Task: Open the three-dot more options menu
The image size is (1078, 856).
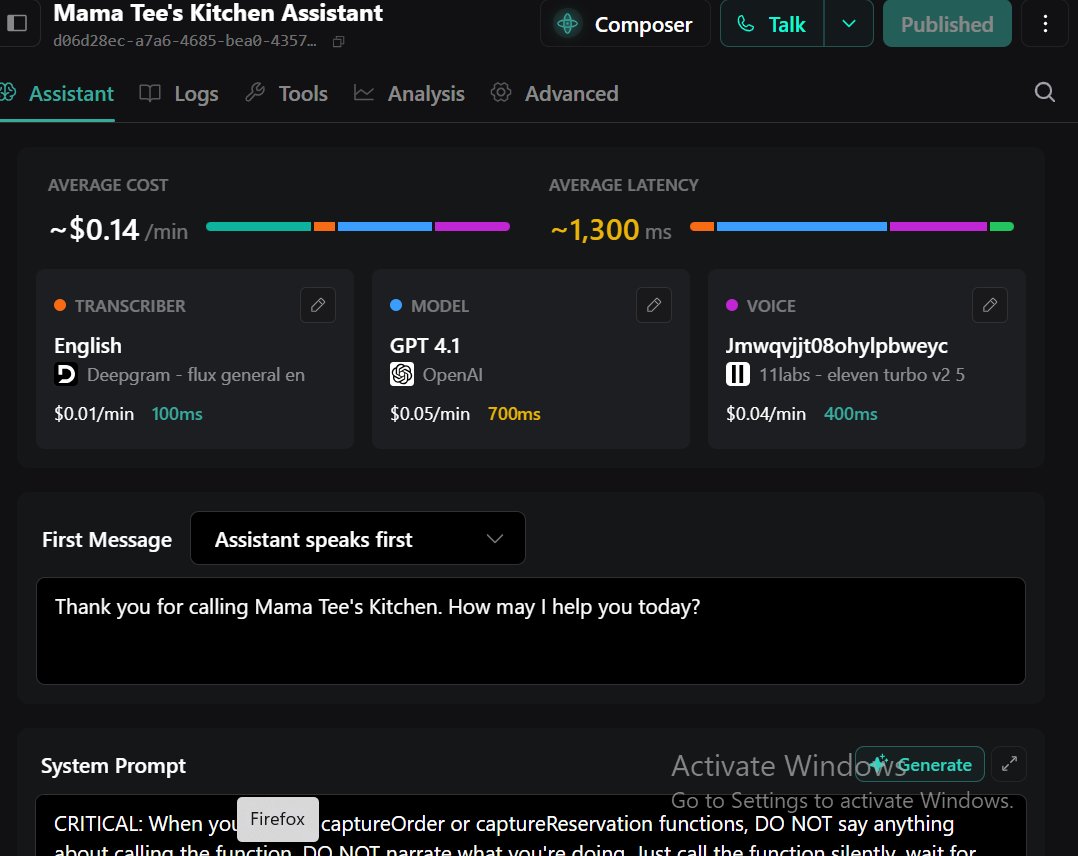Action: tap(1045, 24)
